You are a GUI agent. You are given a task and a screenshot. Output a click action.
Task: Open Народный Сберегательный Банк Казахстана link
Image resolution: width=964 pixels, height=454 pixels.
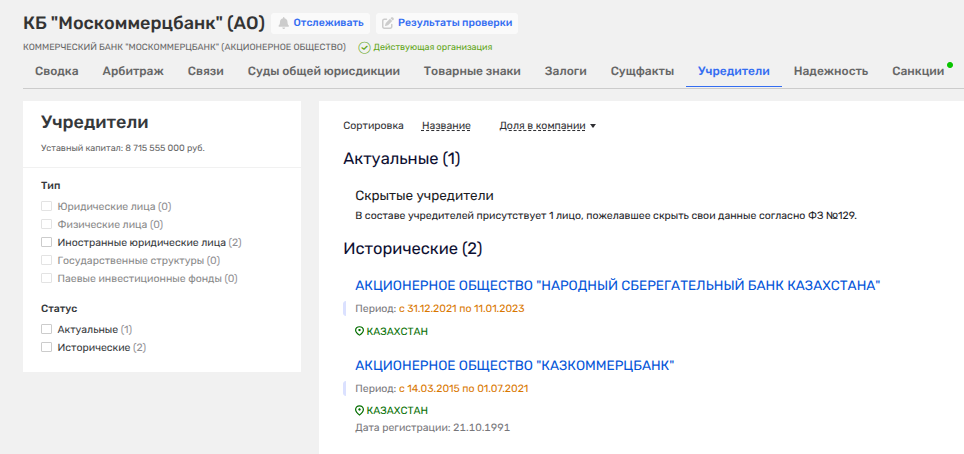coord(618,286)
